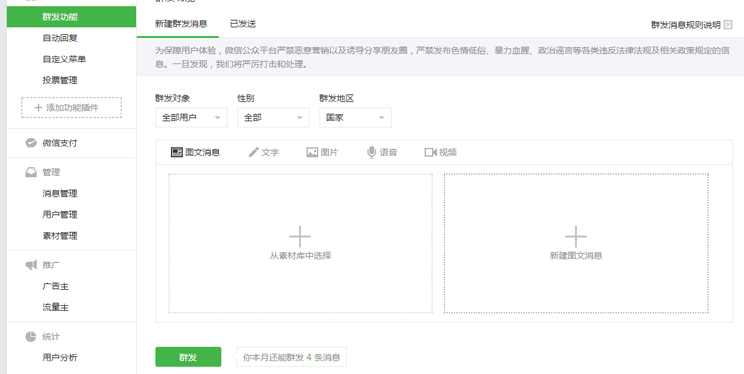Select the 语音 message type label
Viewport: 744px width, 374px height.
389,152
